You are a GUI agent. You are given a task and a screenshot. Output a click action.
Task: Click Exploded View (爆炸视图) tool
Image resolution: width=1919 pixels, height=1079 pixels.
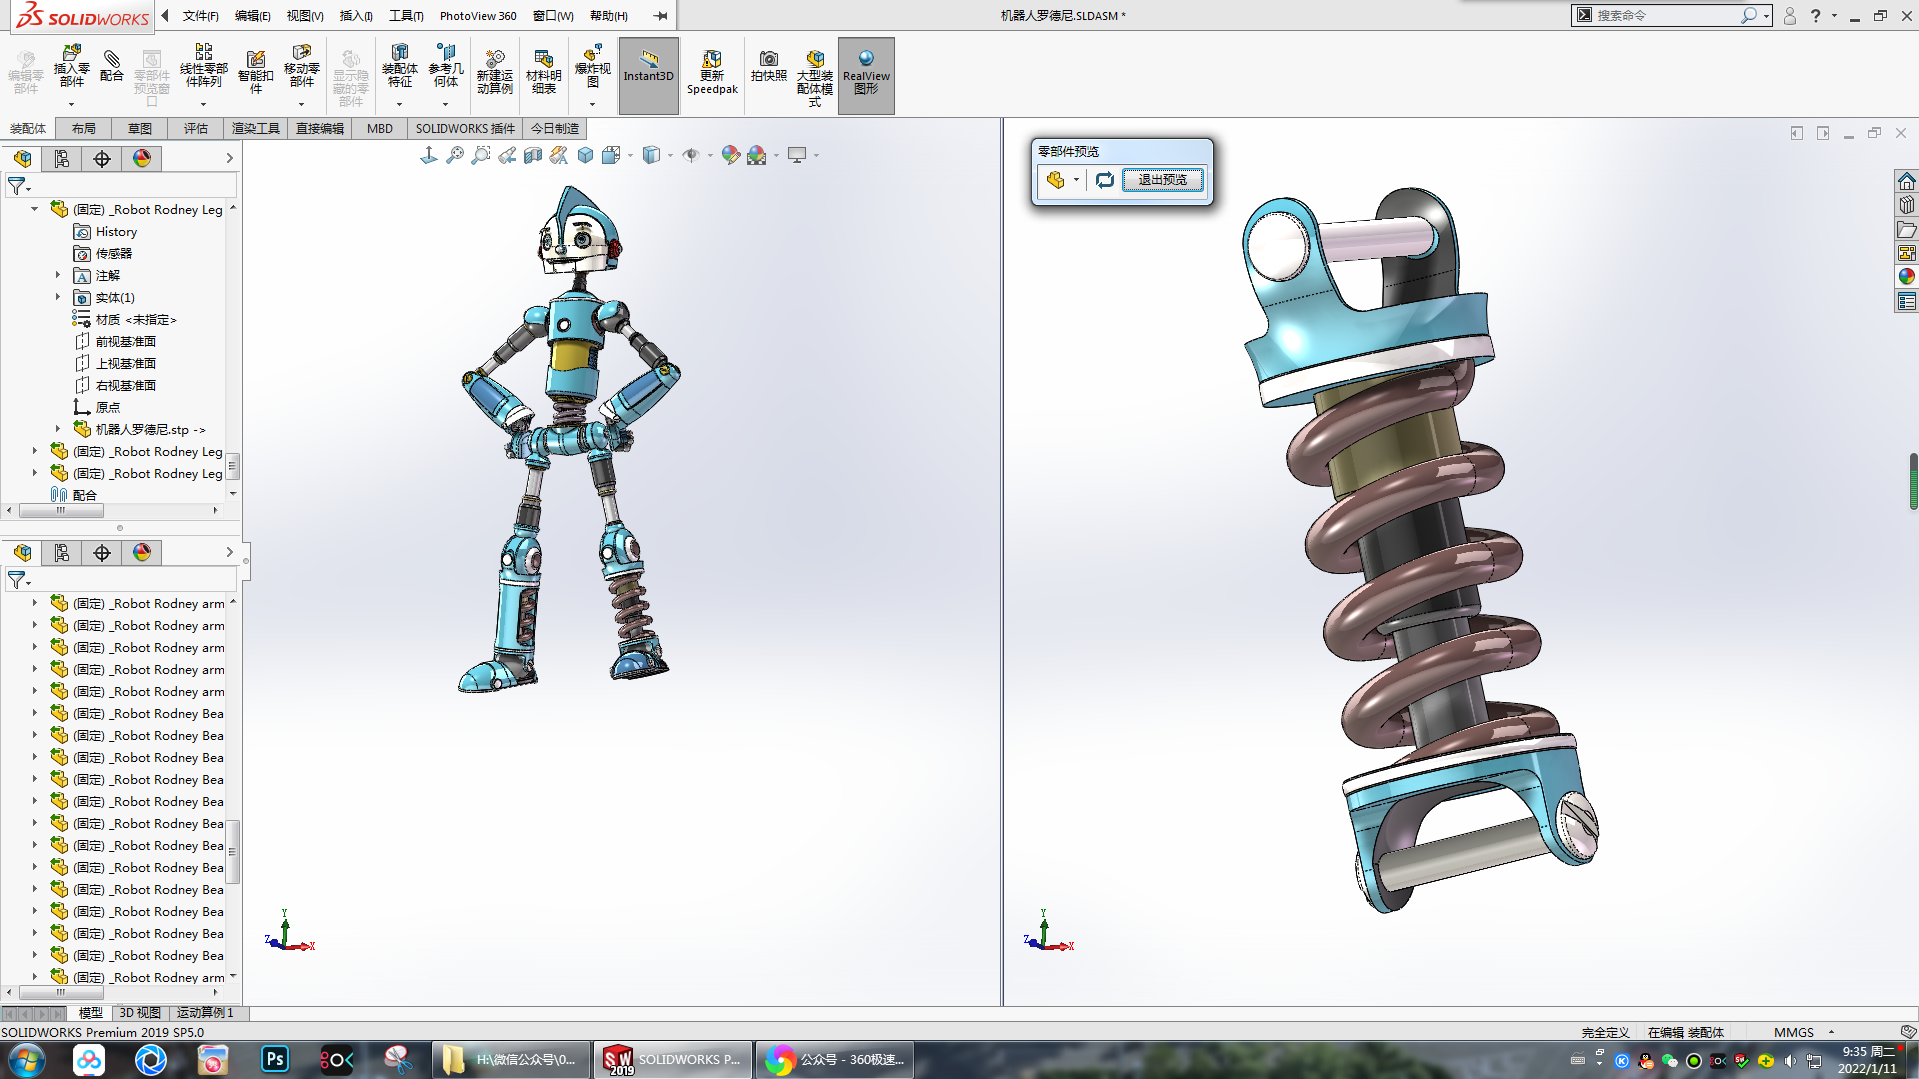[592, 67]
